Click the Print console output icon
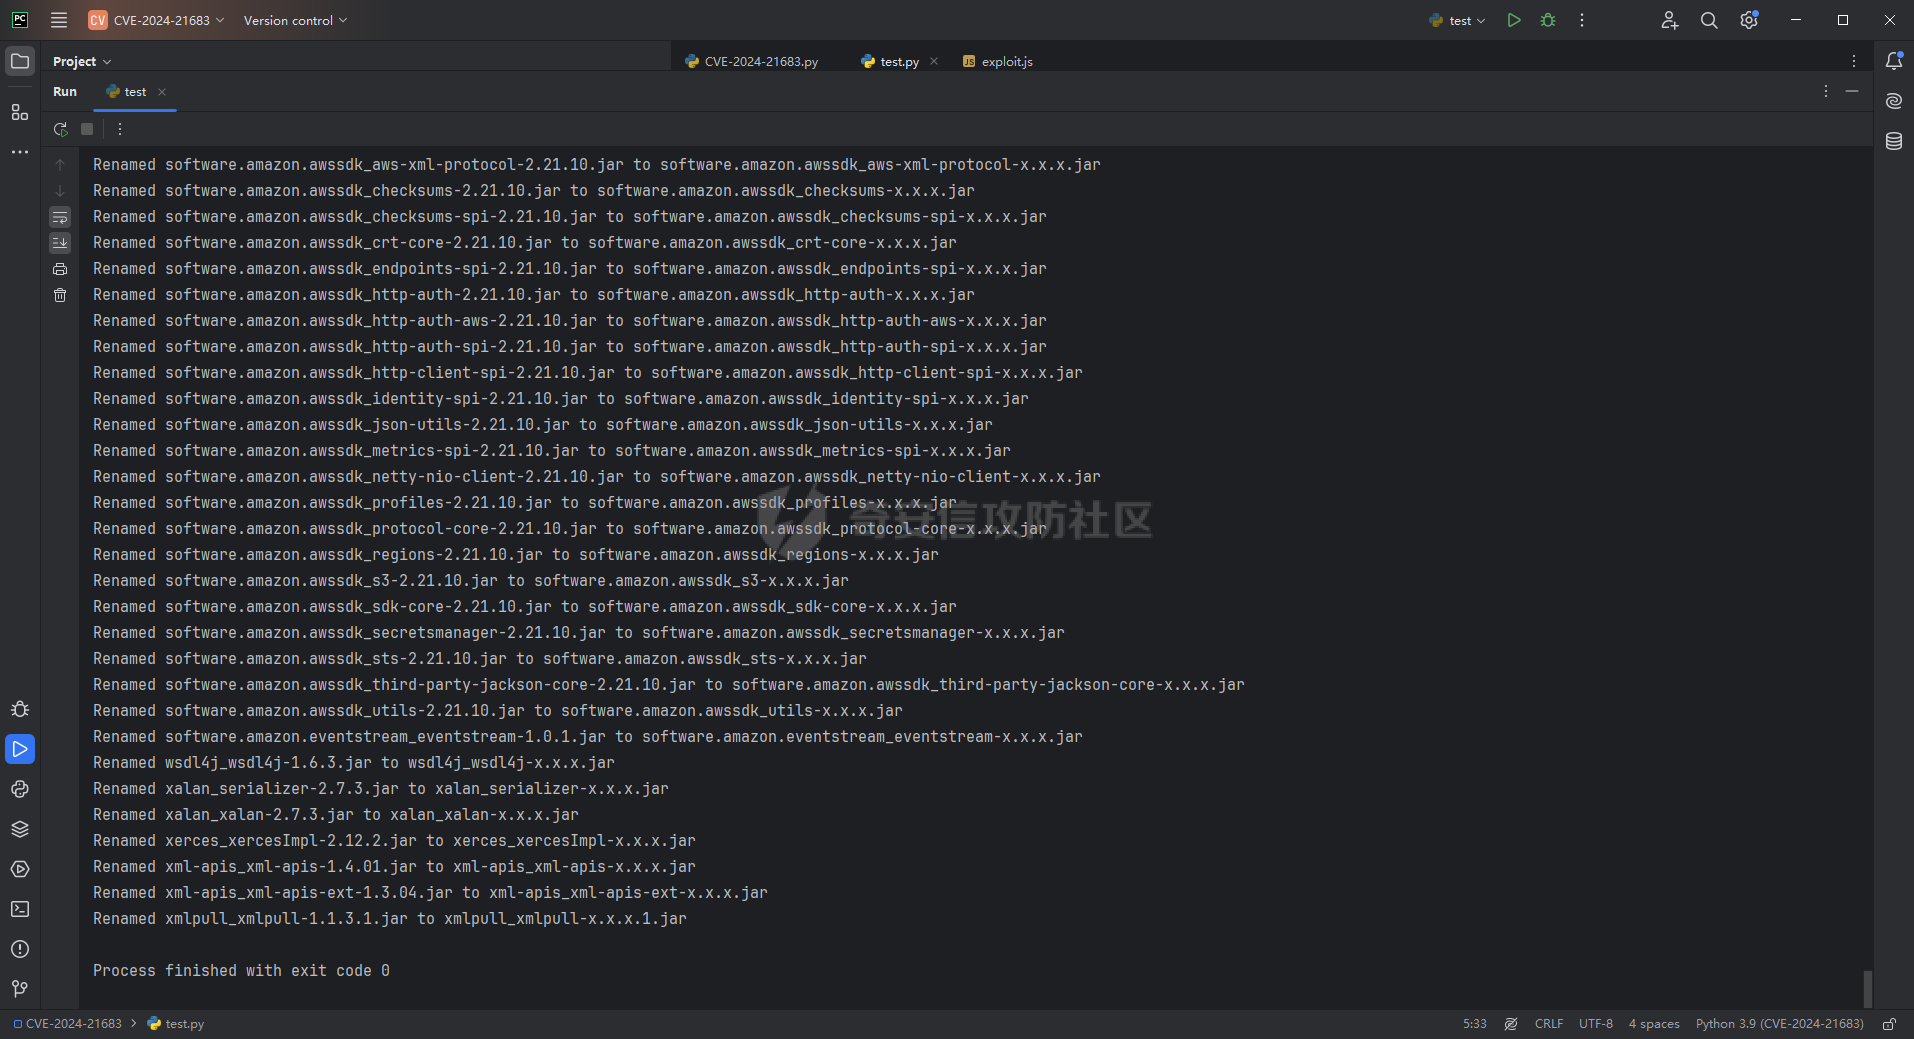This screenshot has height=1039, width=1914. click(60, 269)
